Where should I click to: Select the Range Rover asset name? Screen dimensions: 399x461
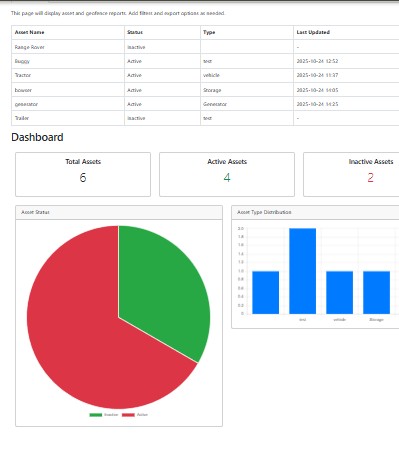29,47
